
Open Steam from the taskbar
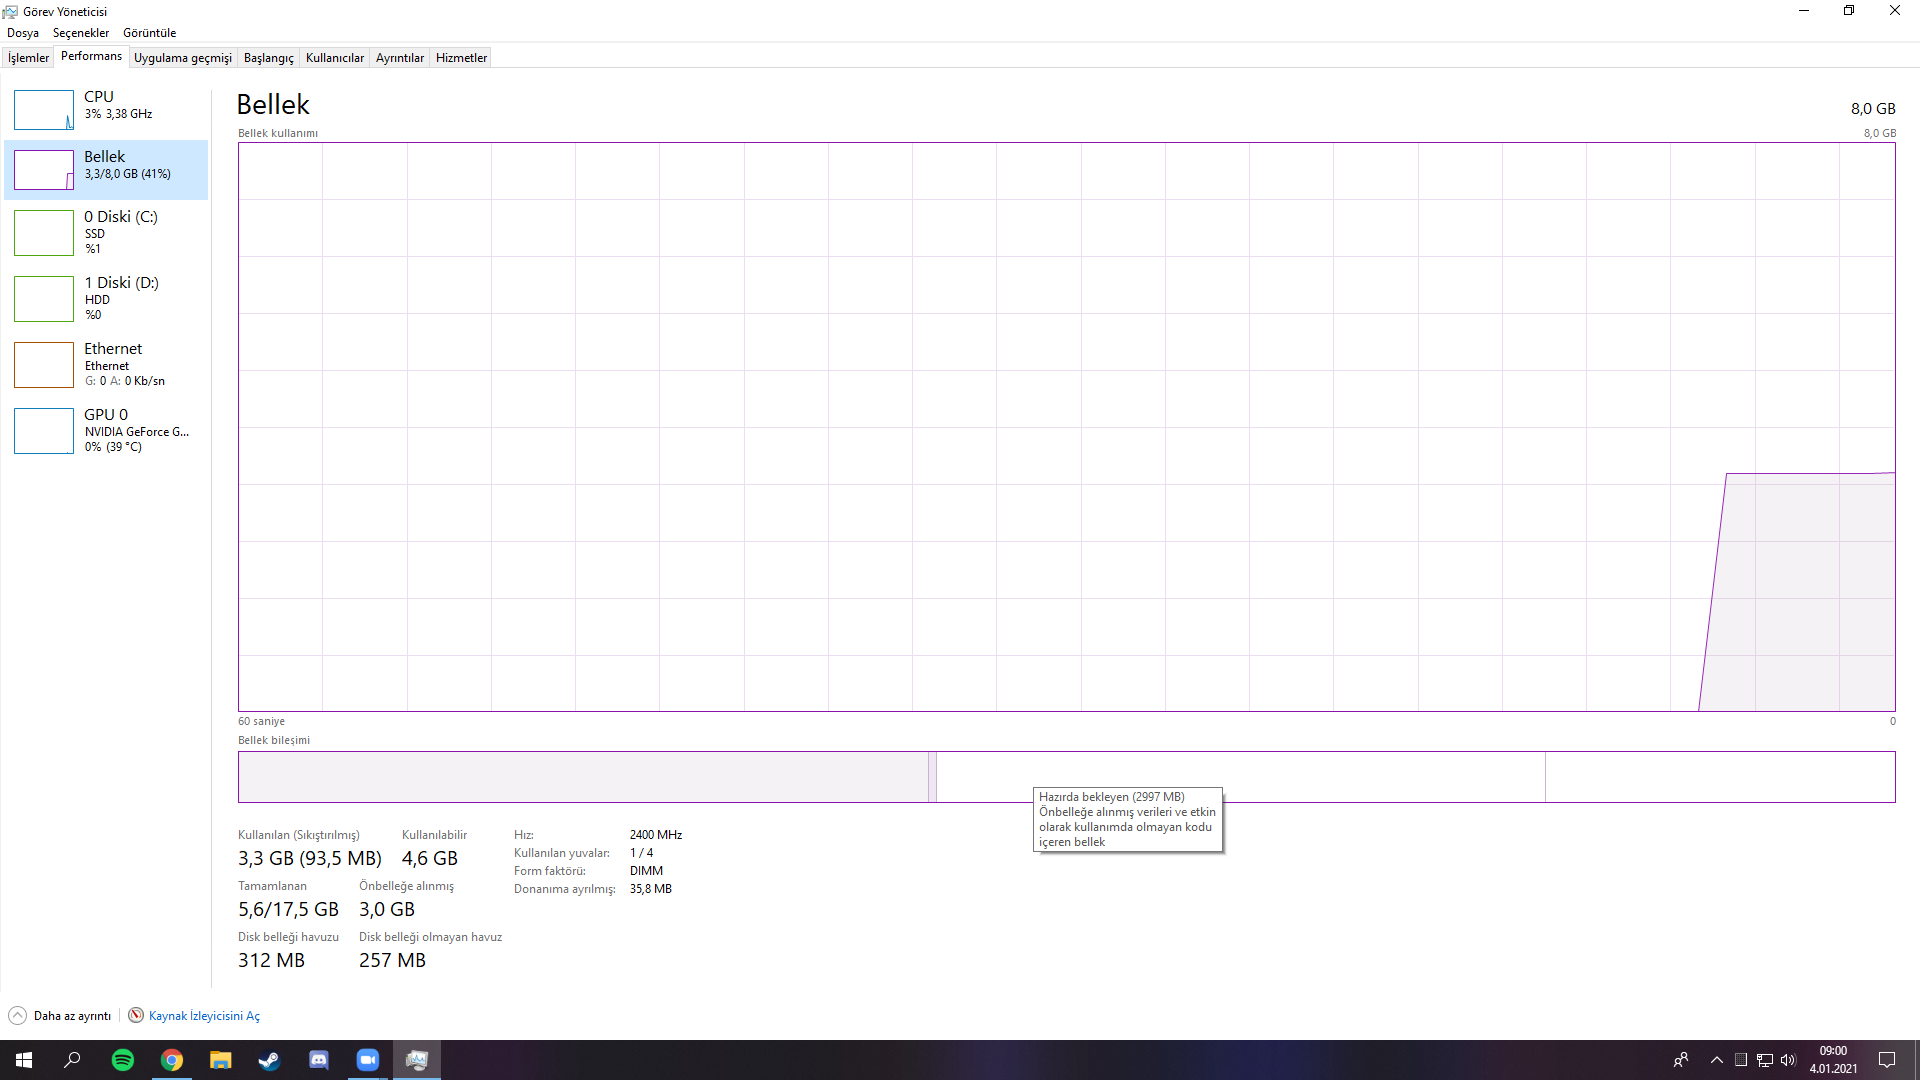pos(270,1060)
